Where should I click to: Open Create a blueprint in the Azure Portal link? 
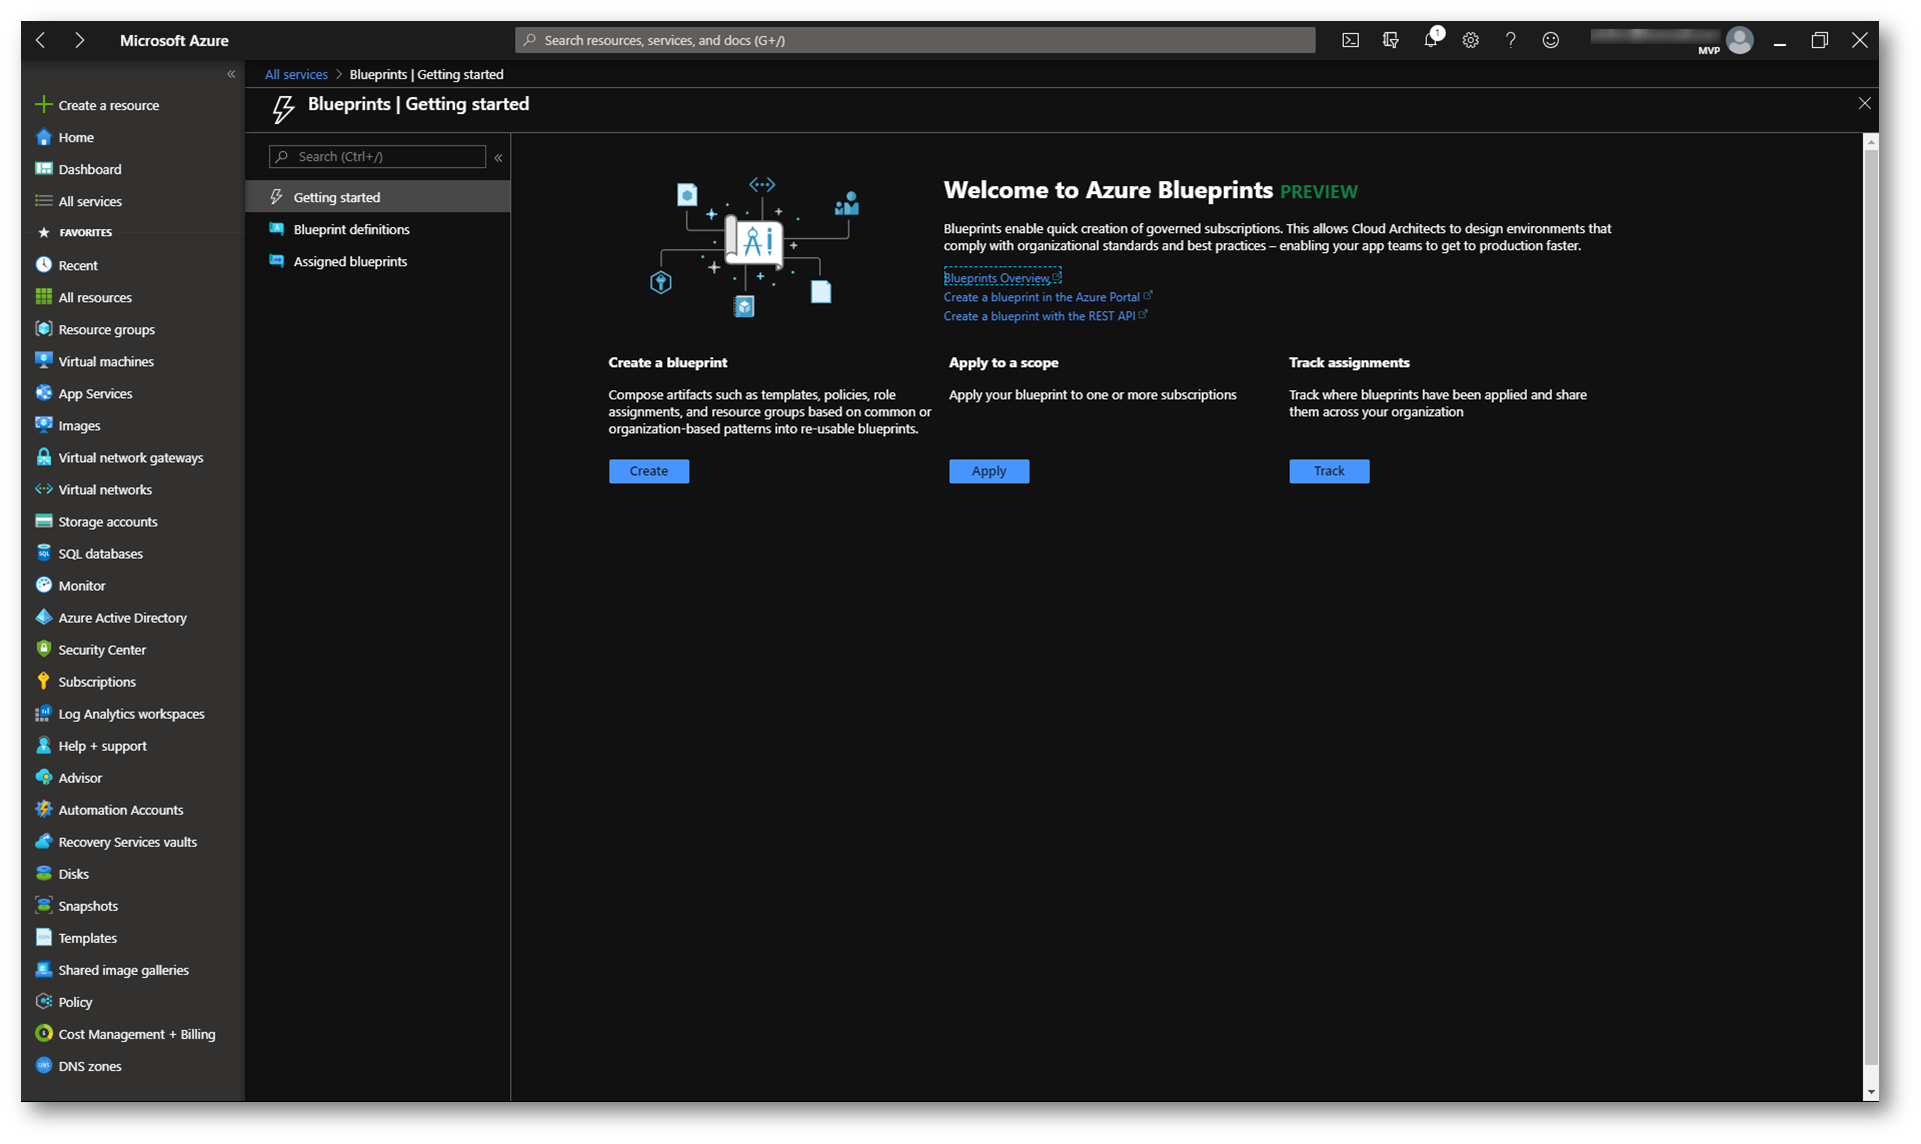click(1048, 297)
